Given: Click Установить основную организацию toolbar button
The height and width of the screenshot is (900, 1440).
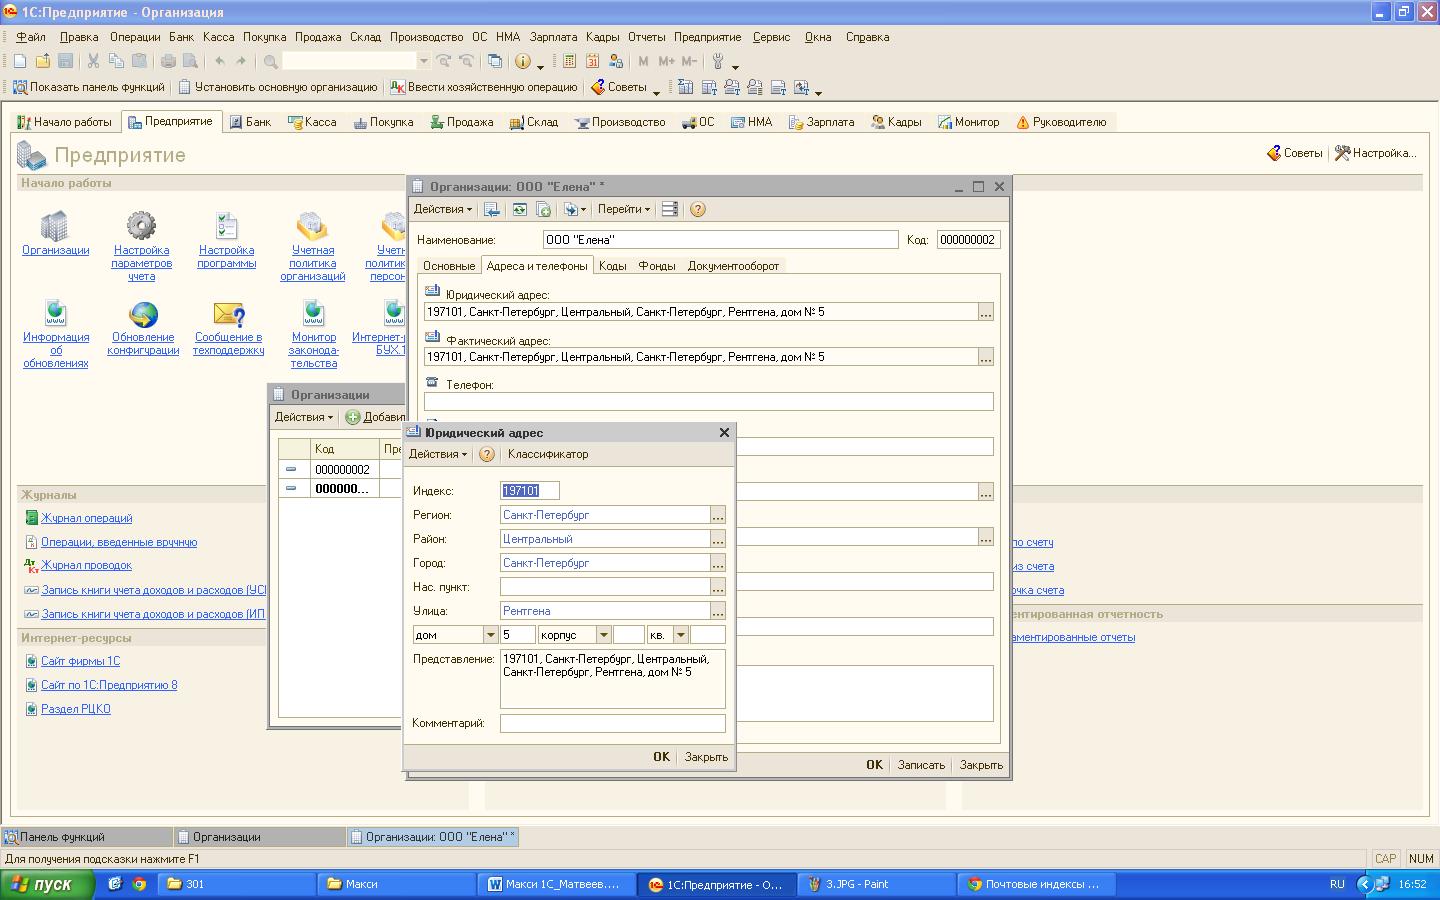Looking at the screenshot, I should pos(278,87).
